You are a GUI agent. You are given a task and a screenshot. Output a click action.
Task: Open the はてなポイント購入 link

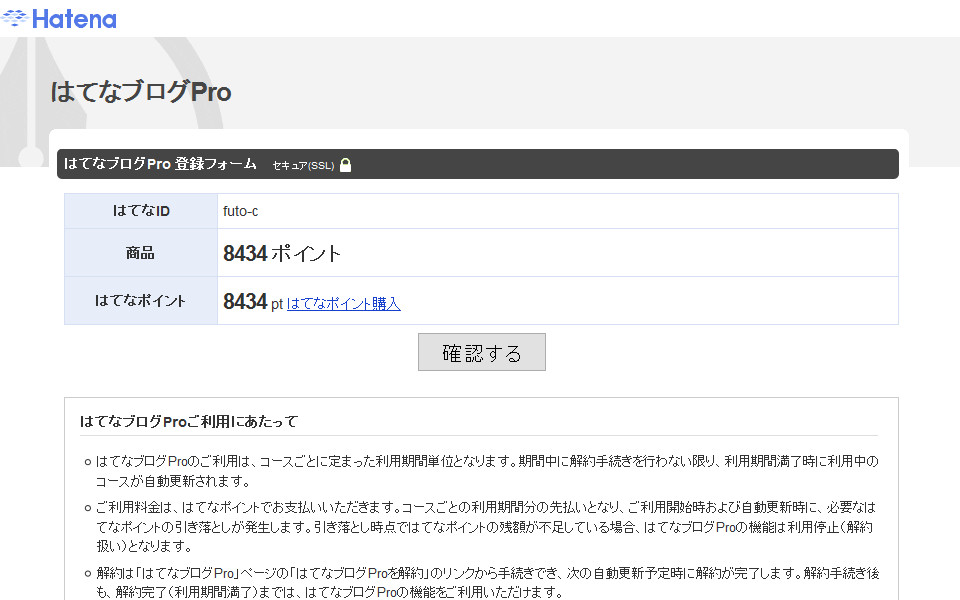343,304
